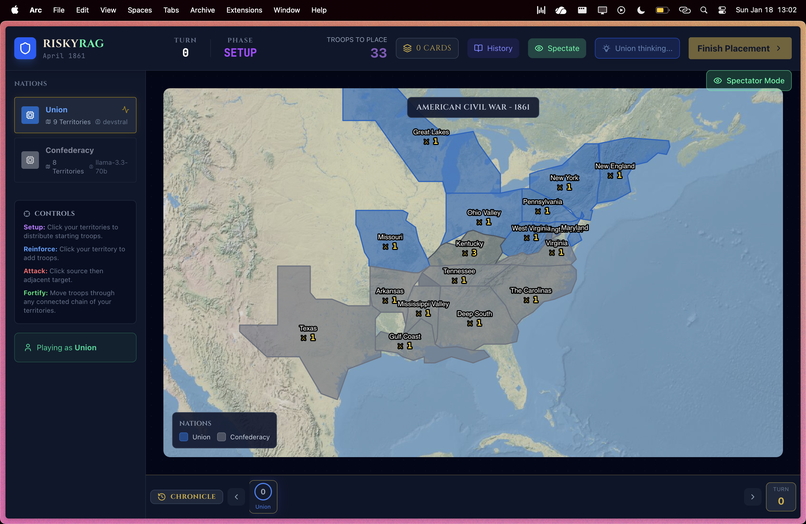
Task: Click the SETUP phase label
Action: (240, 52)
